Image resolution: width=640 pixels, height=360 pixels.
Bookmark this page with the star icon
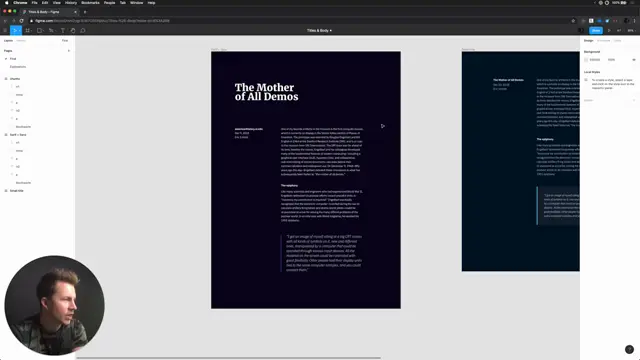click(x=573, y=20)
